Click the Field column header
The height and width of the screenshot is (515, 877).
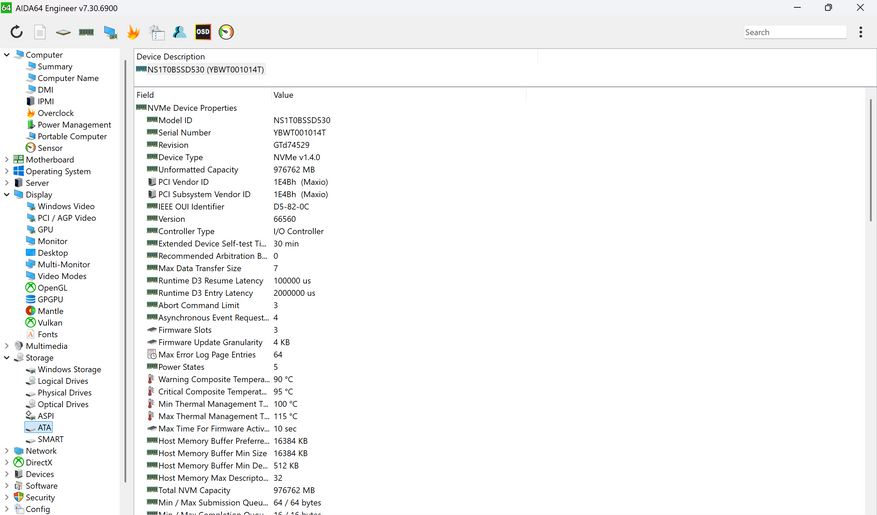pos(202,95)
